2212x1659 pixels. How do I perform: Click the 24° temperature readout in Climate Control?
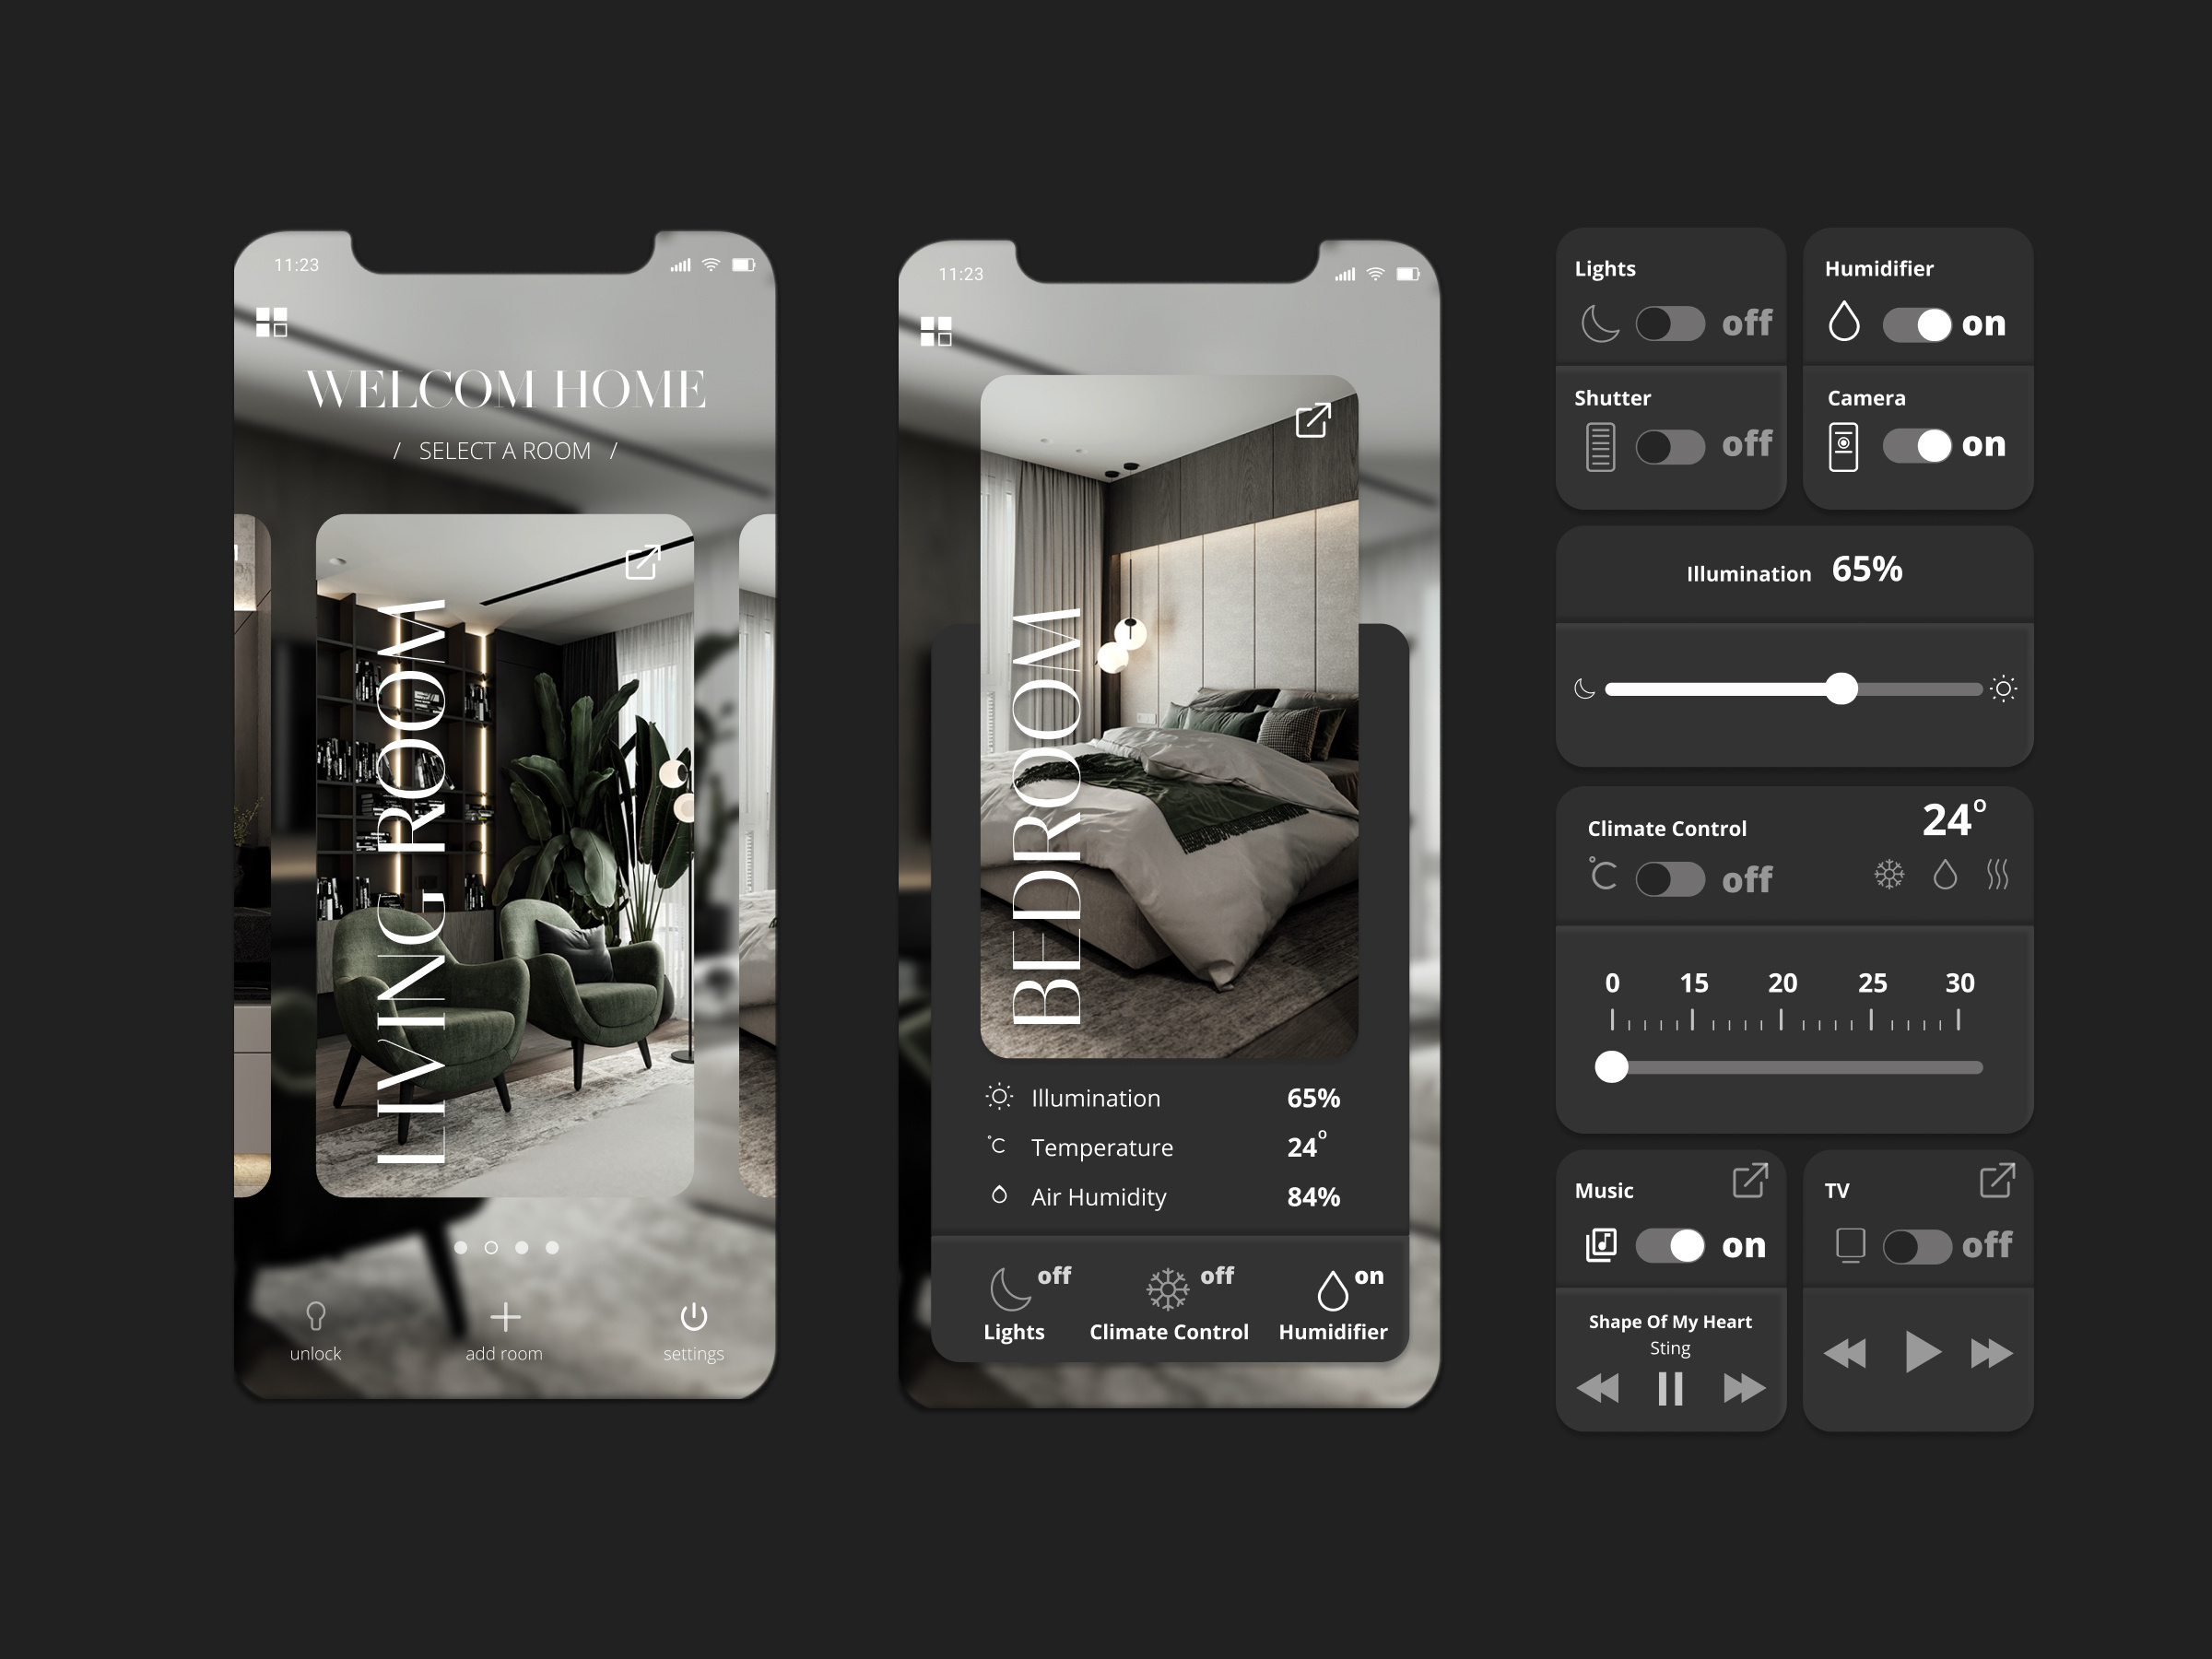pos(1954,819)
